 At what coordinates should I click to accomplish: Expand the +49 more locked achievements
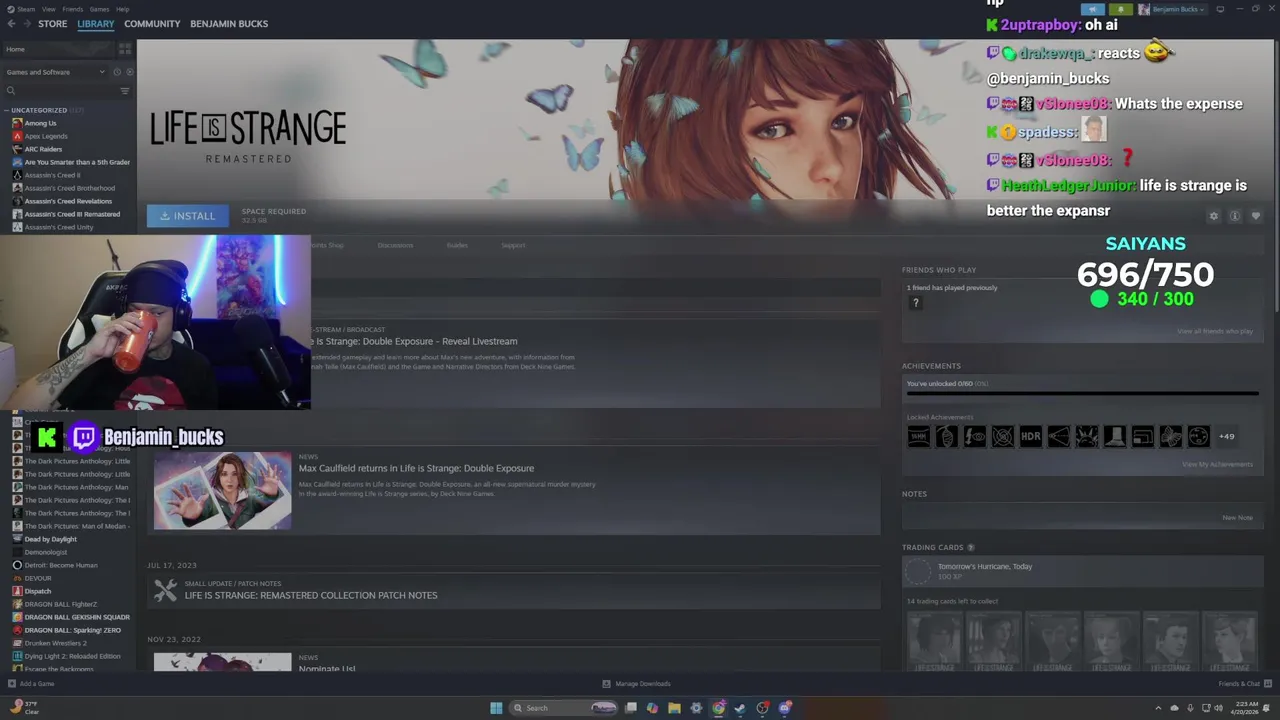[1226, 436]
